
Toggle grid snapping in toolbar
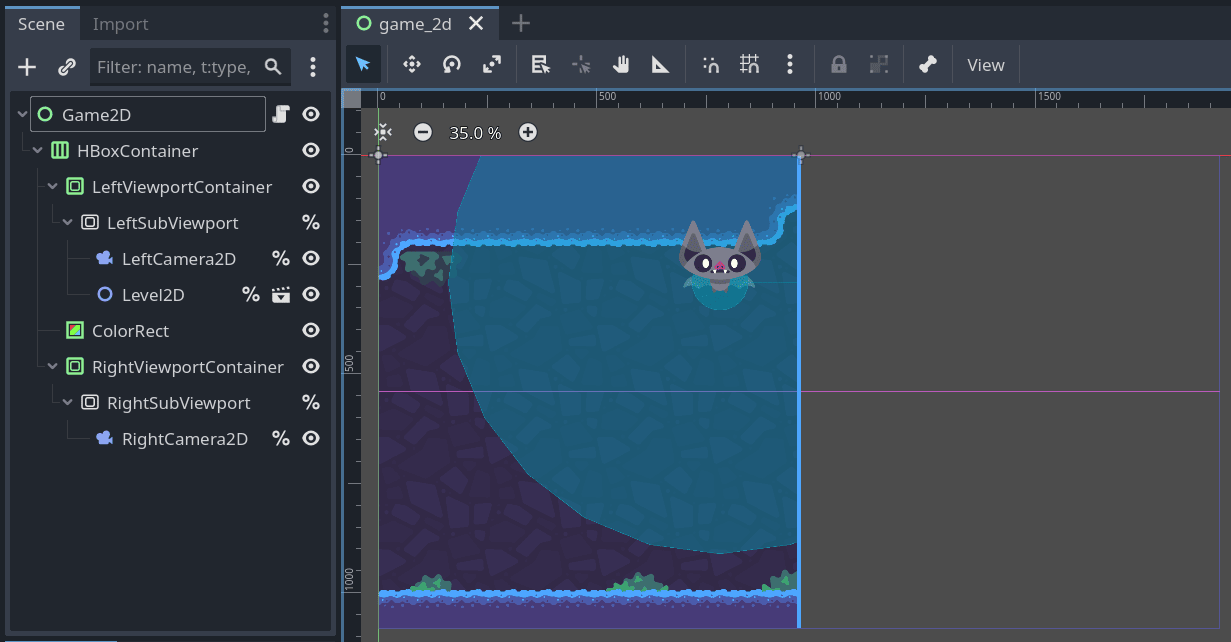(x=750, y=65)
